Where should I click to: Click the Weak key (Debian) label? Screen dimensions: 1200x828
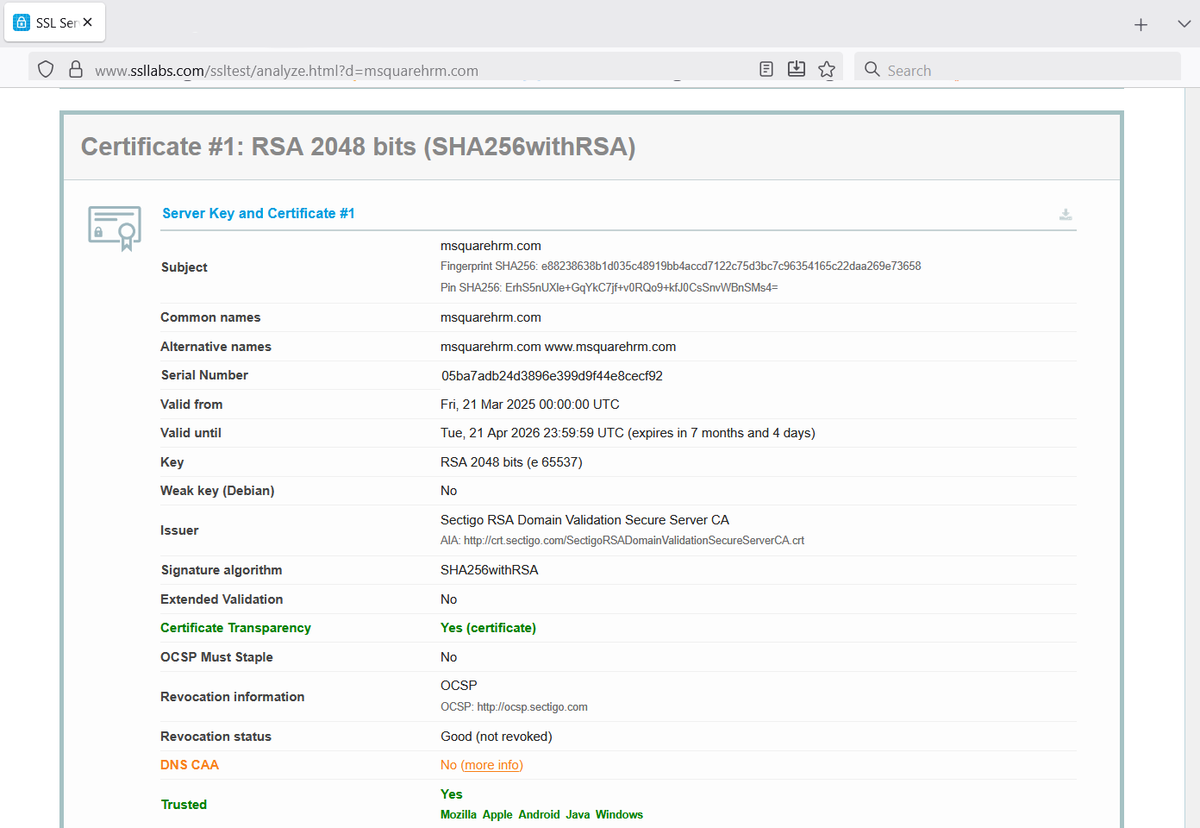tap(217, 491)
